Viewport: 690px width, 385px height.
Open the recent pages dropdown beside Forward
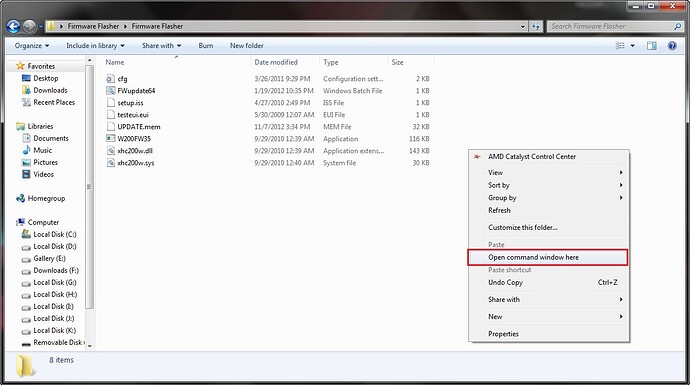click(41, 27)
